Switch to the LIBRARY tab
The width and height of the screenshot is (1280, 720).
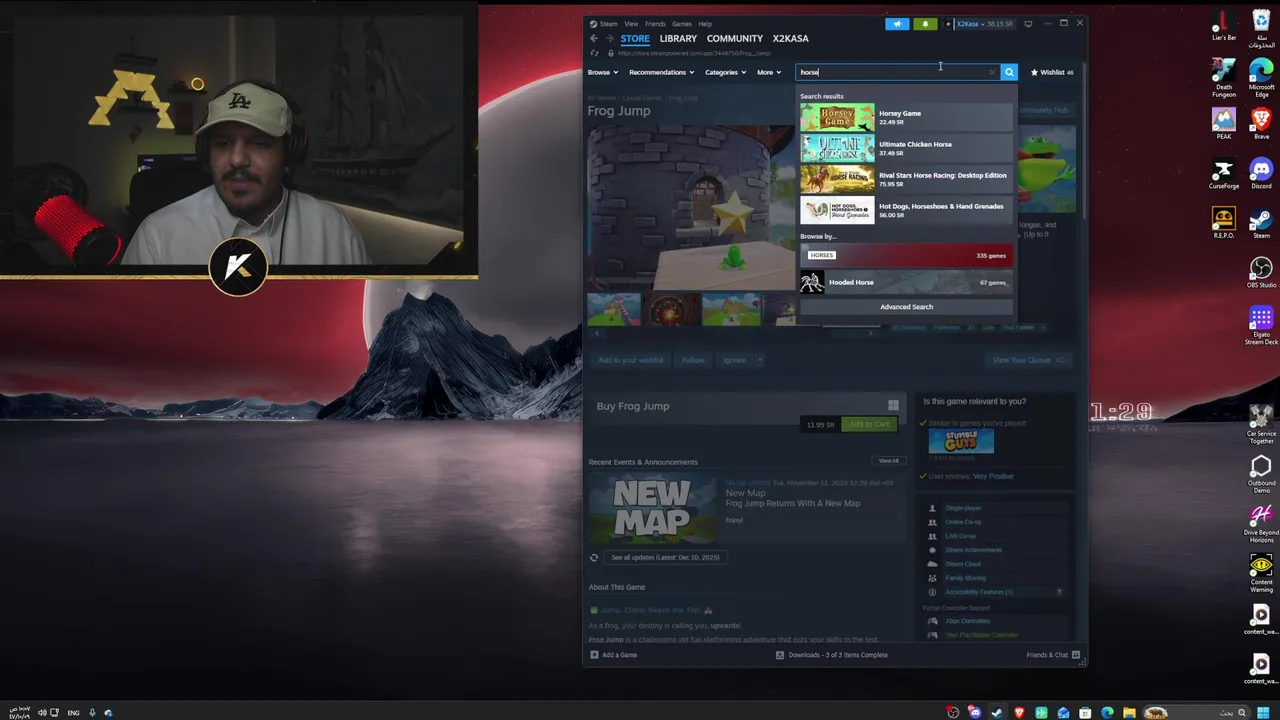pos(678,39)
